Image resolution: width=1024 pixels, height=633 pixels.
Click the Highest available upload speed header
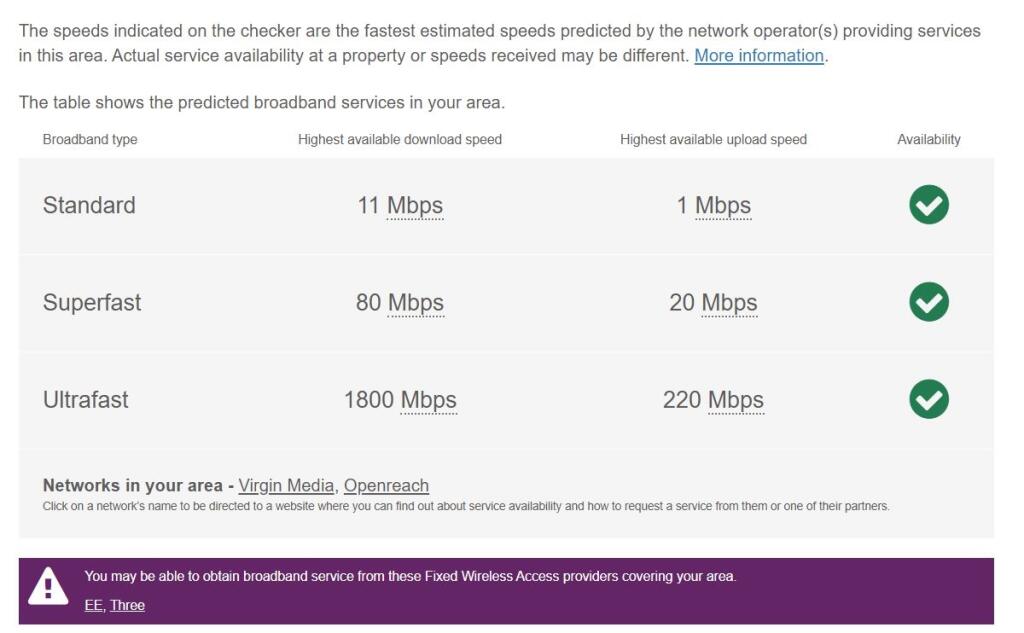(713, 140)
